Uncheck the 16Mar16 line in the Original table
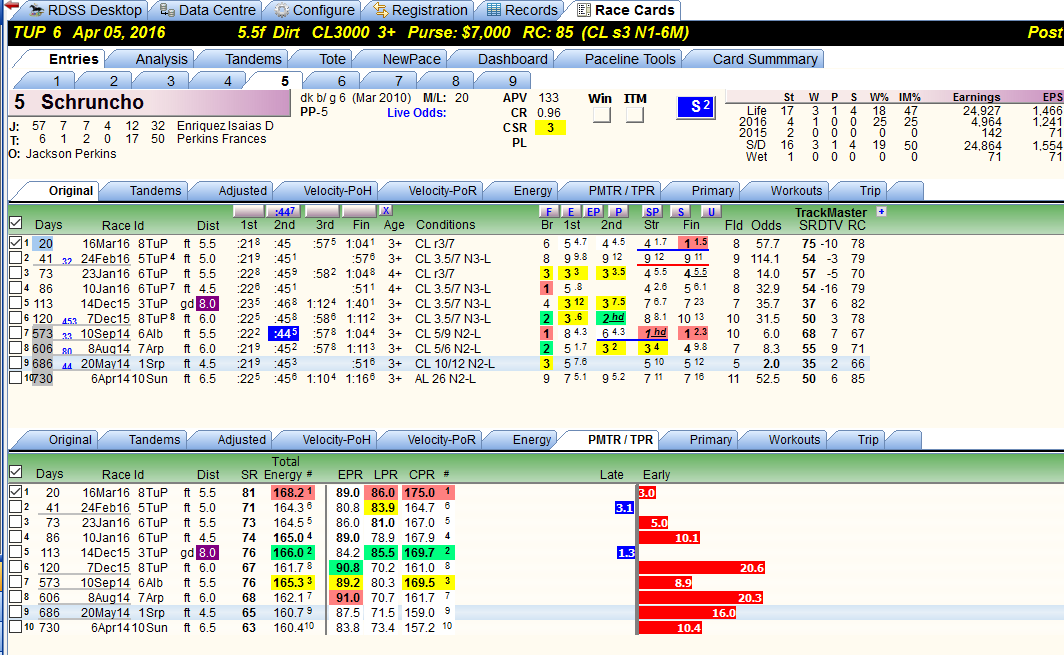1064x655 pixels. point(16,243)
